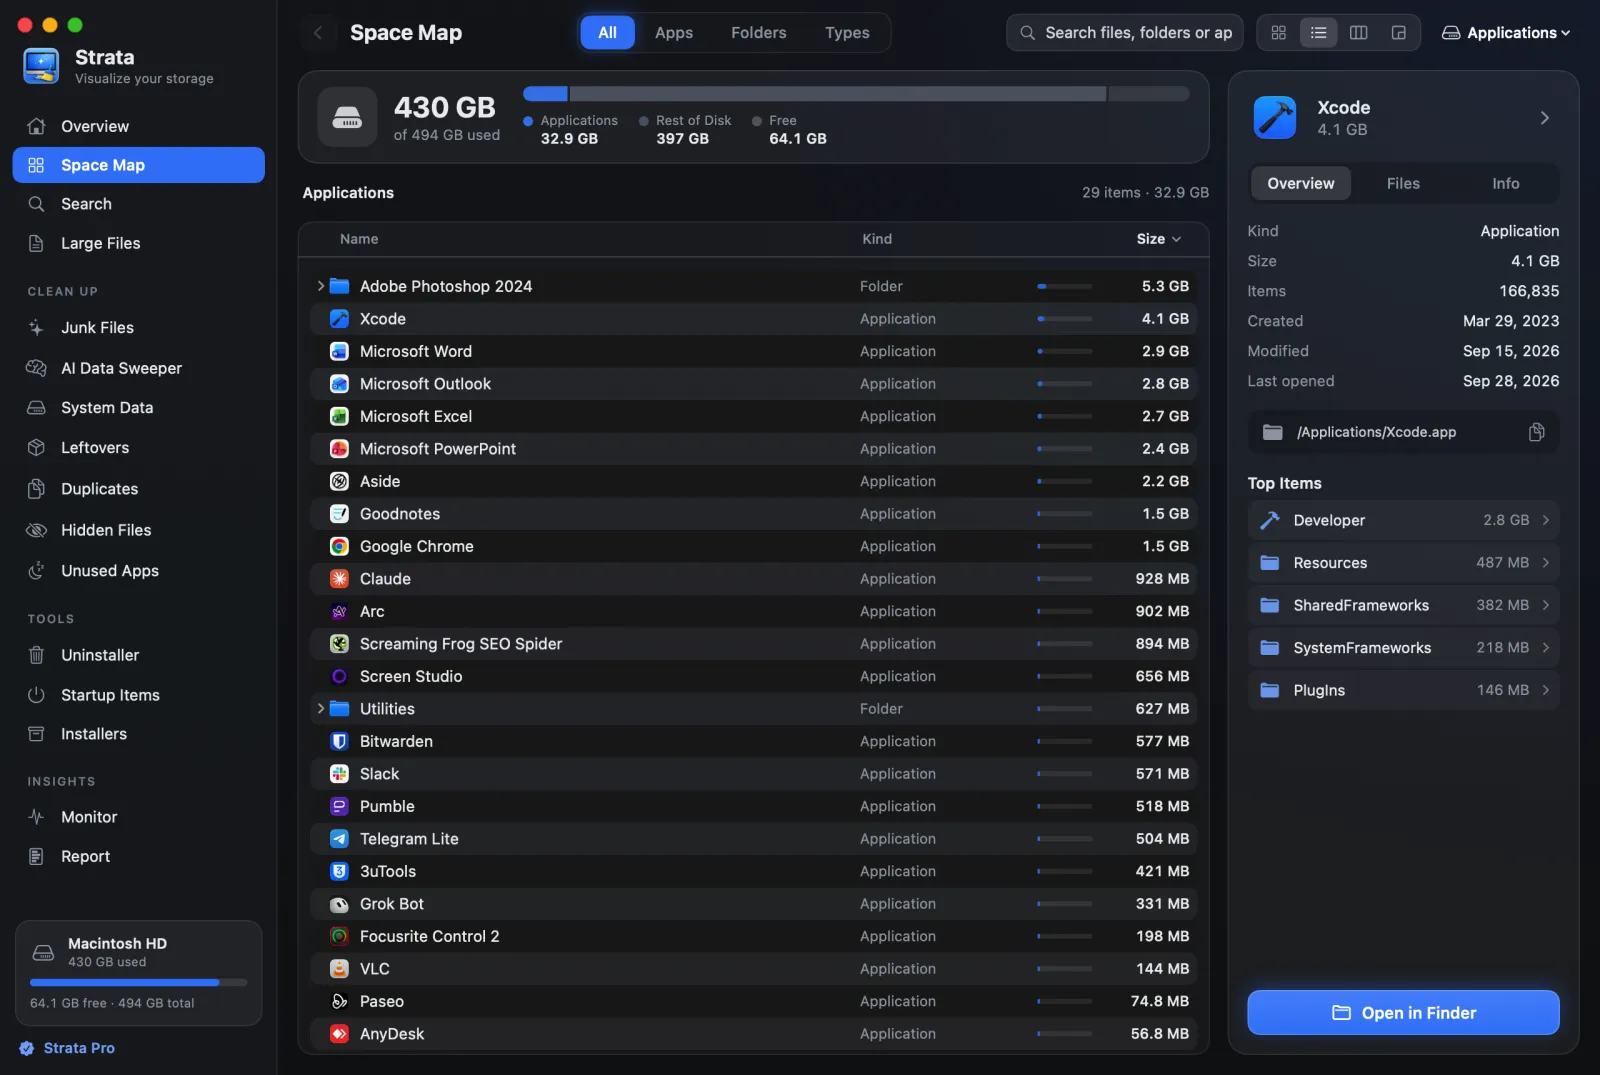
Task: Select the Folders filter tab
Action: pos(759,33)
